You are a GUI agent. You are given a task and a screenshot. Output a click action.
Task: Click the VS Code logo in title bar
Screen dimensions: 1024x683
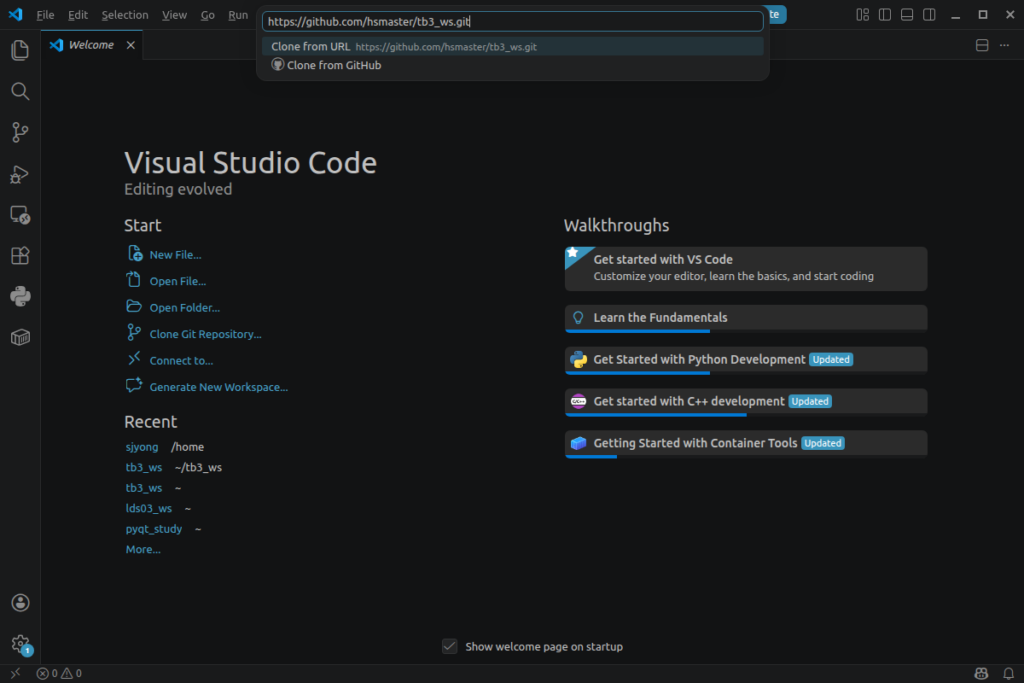coord(15,14)
